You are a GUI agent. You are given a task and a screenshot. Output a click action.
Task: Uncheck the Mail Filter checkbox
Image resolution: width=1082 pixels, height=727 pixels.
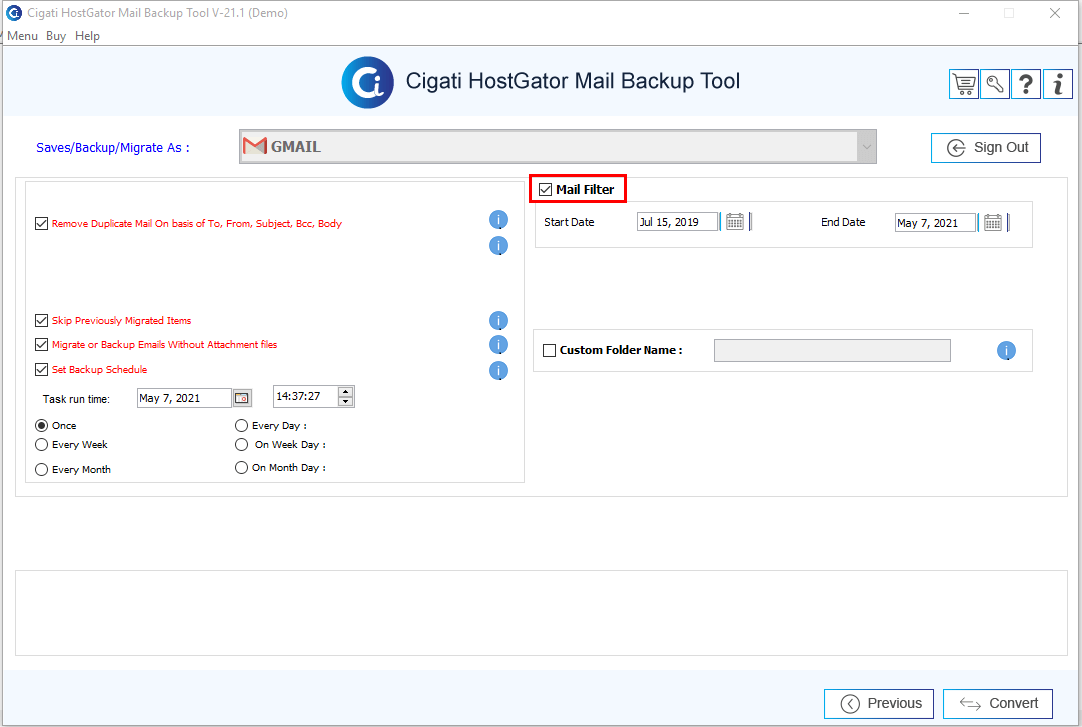click(546, 190)
